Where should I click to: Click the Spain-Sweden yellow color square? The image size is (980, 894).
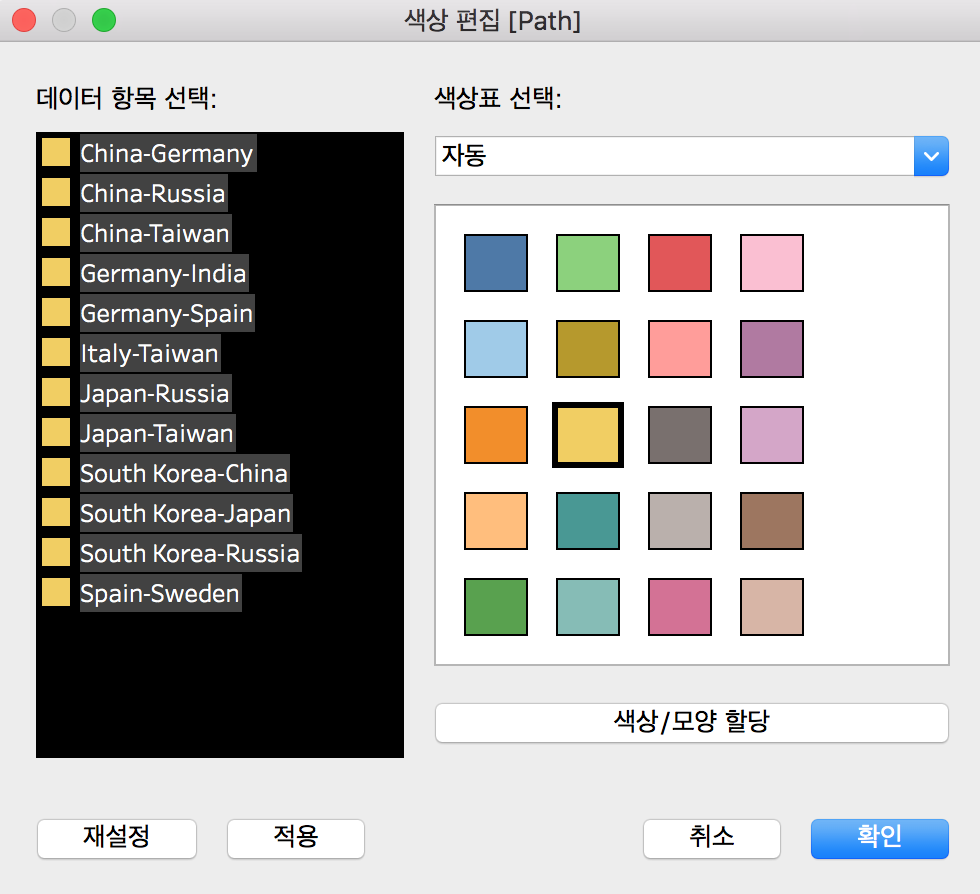[x=56, y=593]
